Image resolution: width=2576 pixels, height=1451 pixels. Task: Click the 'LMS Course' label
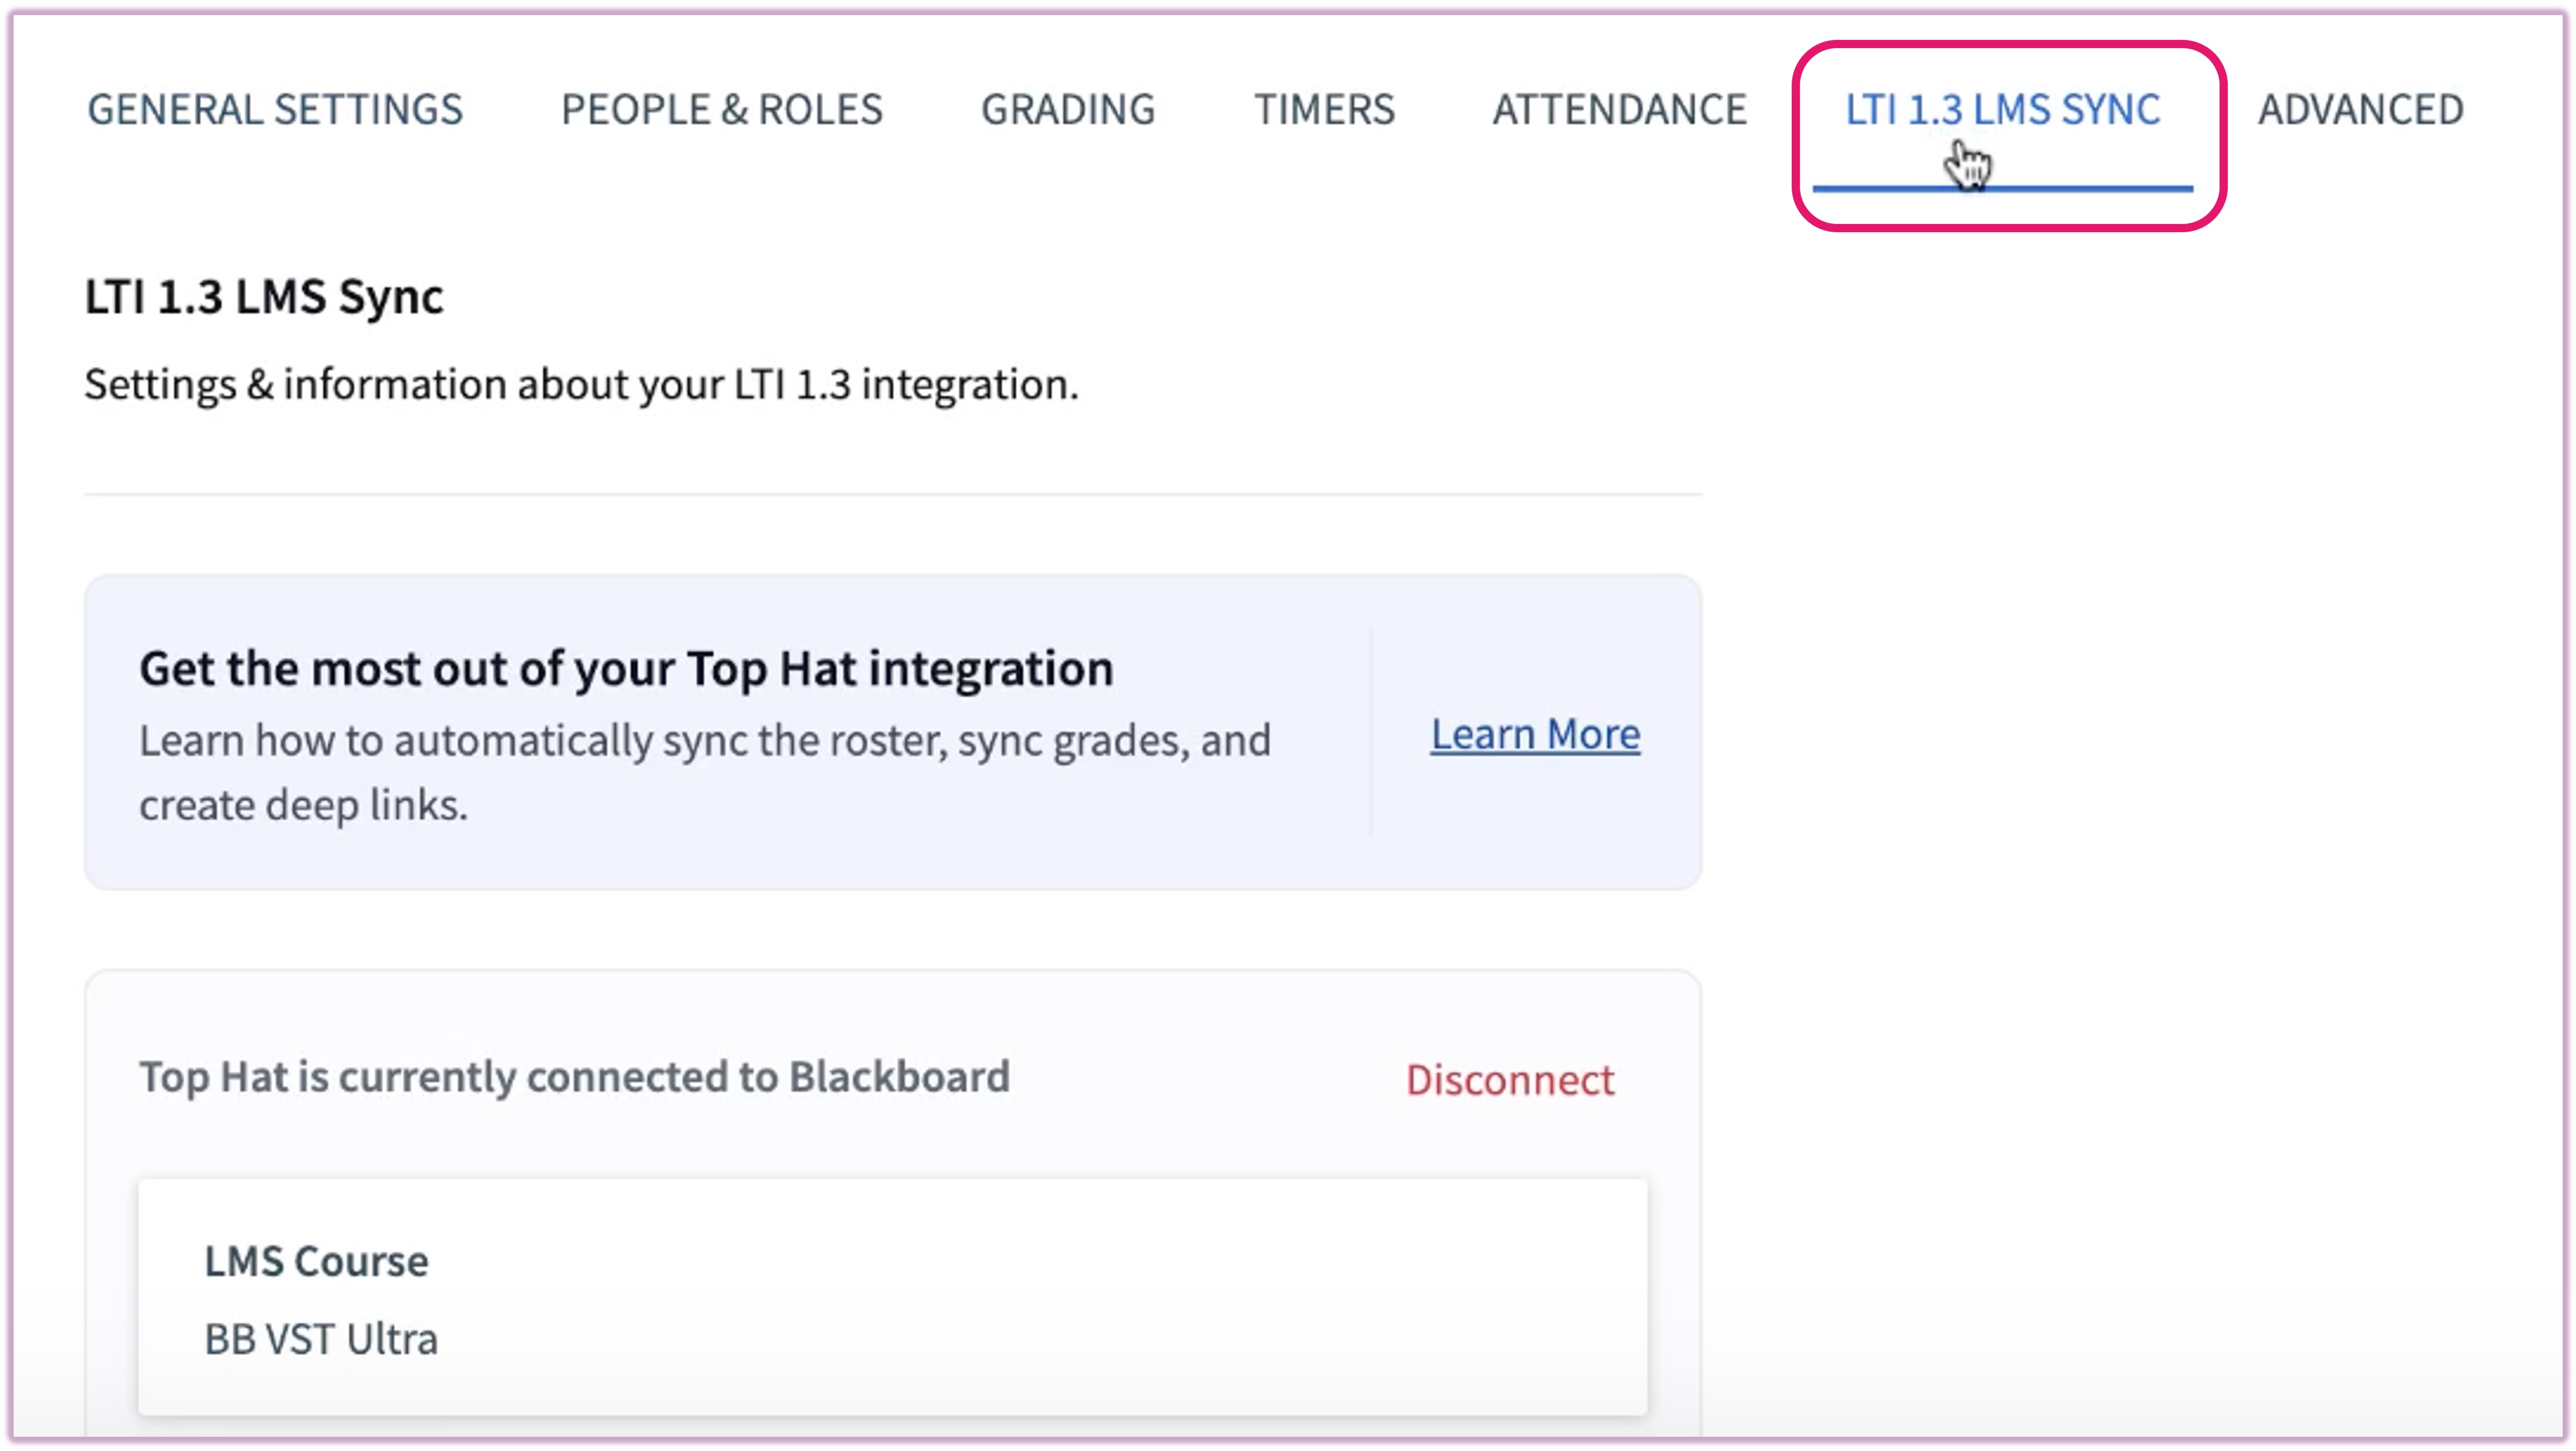[x=316, y=1261]
